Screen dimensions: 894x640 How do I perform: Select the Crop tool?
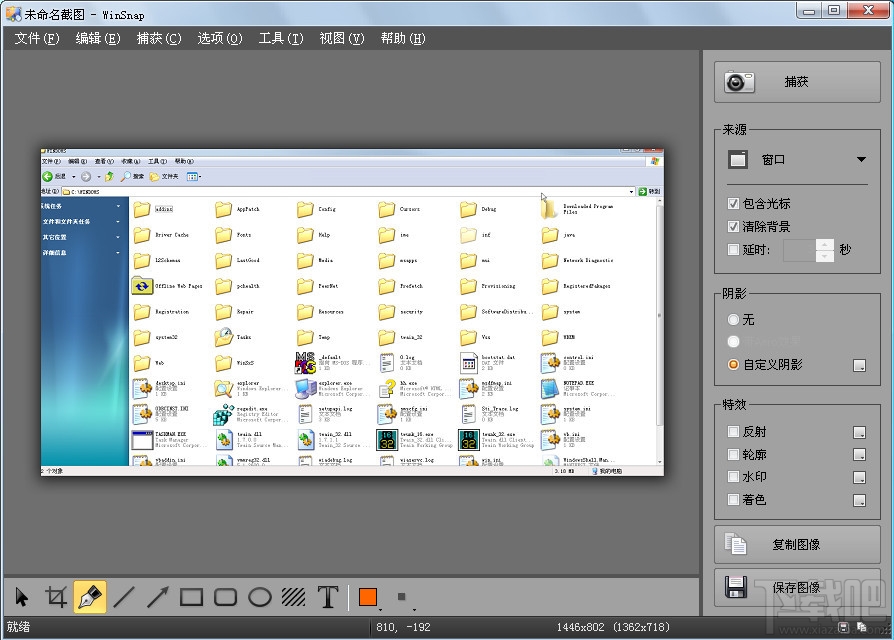(x=56, y=598)
